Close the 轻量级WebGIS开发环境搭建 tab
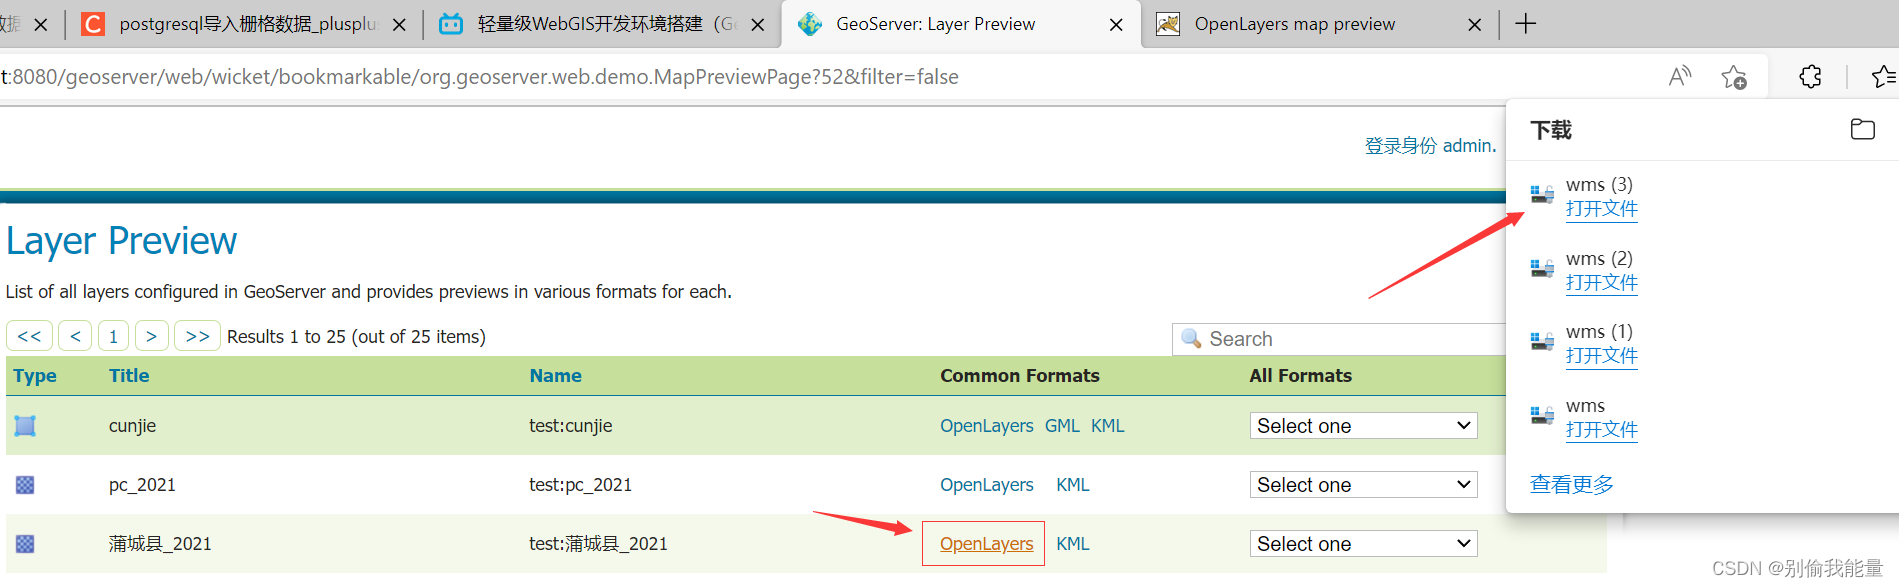1899x587 pixels. coord(757,25)
